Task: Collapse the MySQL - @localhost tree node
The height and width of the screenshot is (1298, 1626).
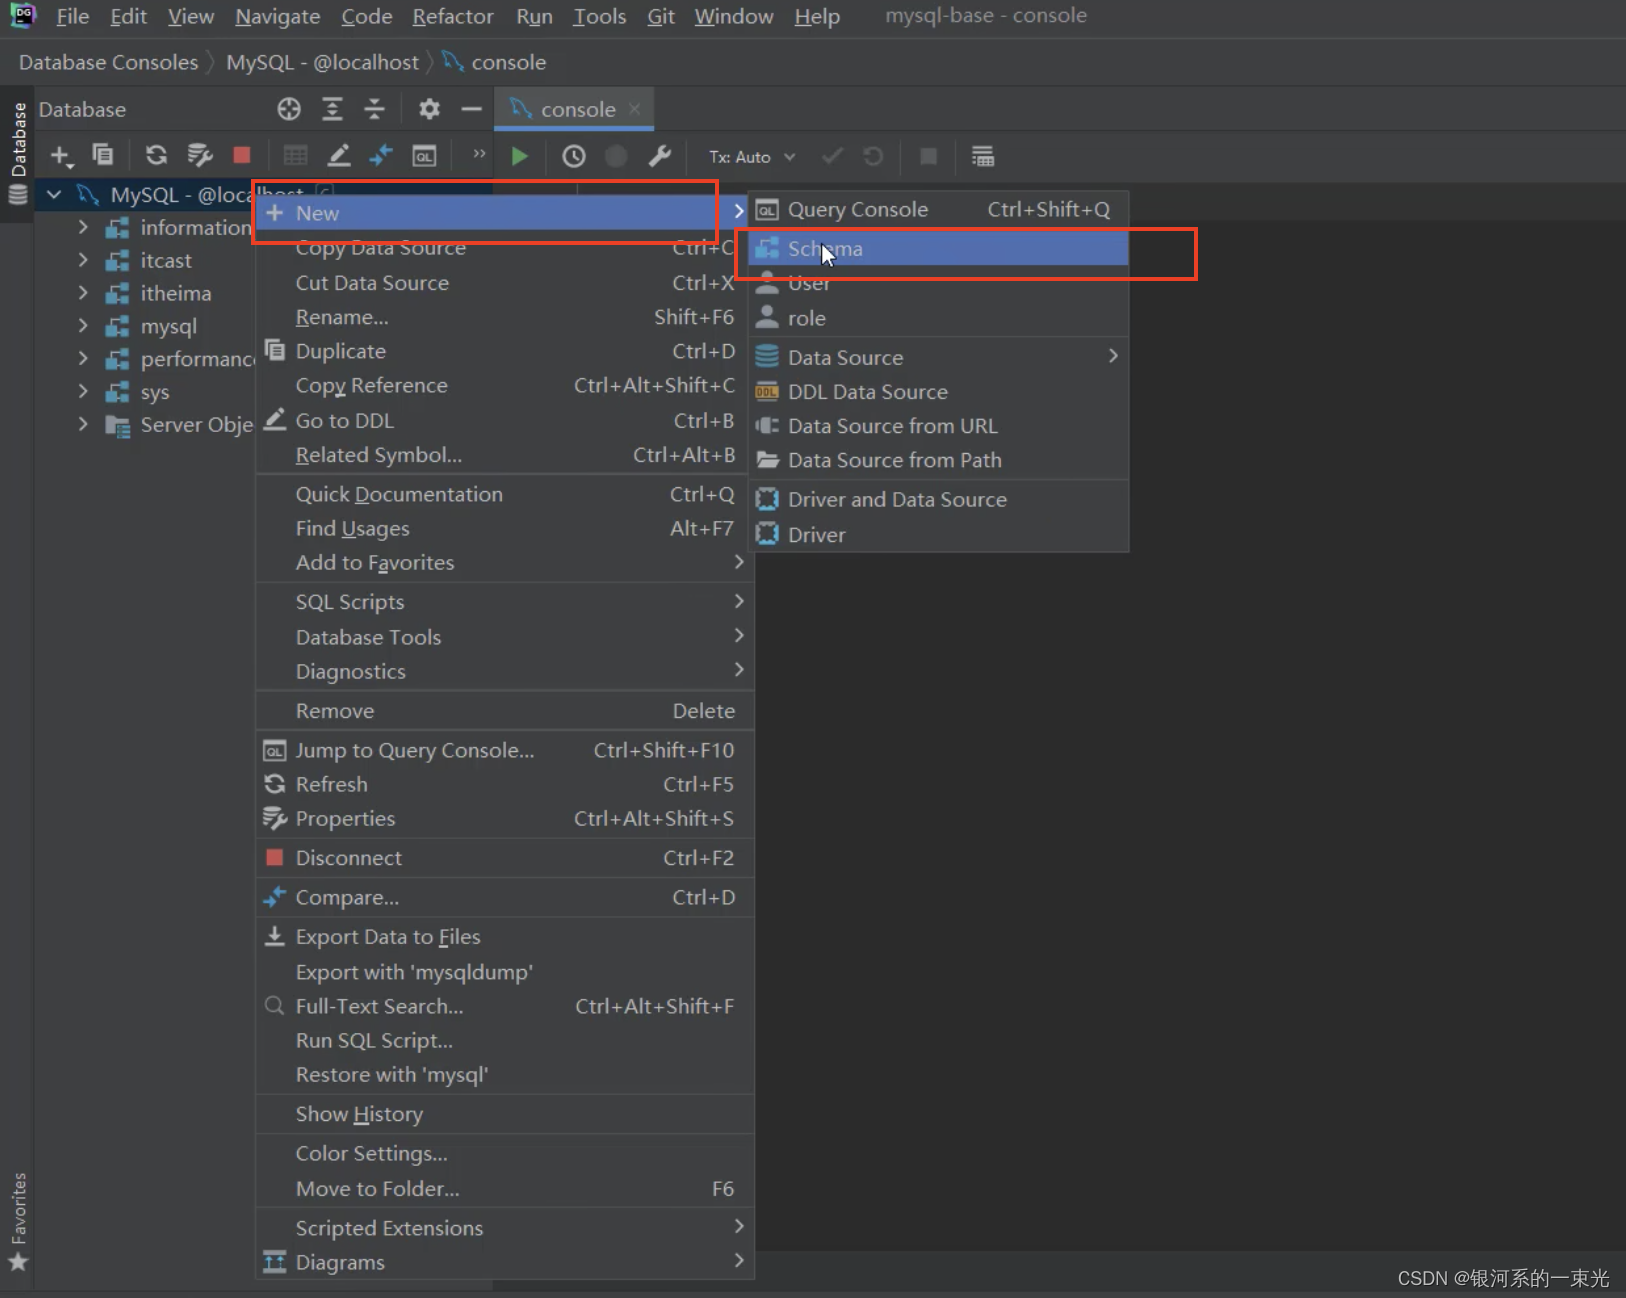Action: click(54, 195)
